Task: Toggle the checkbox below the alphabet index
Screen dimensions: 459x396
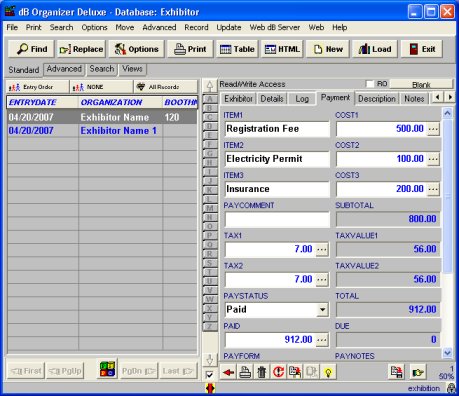Action: pyautogui.click(x=209, y=375)
